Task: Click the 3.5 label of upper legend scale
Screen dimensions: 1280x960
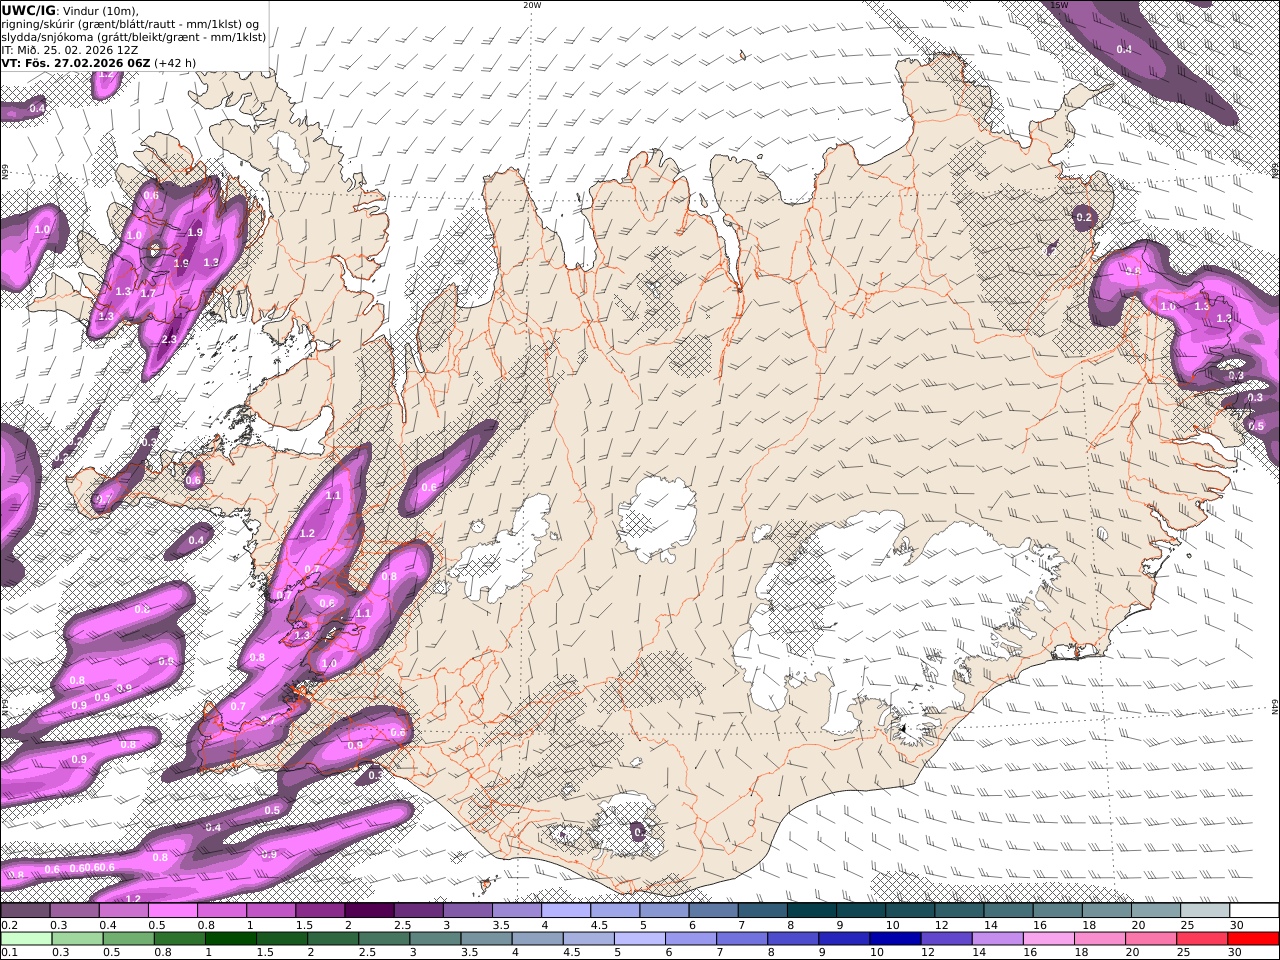Action: [502, 925]
